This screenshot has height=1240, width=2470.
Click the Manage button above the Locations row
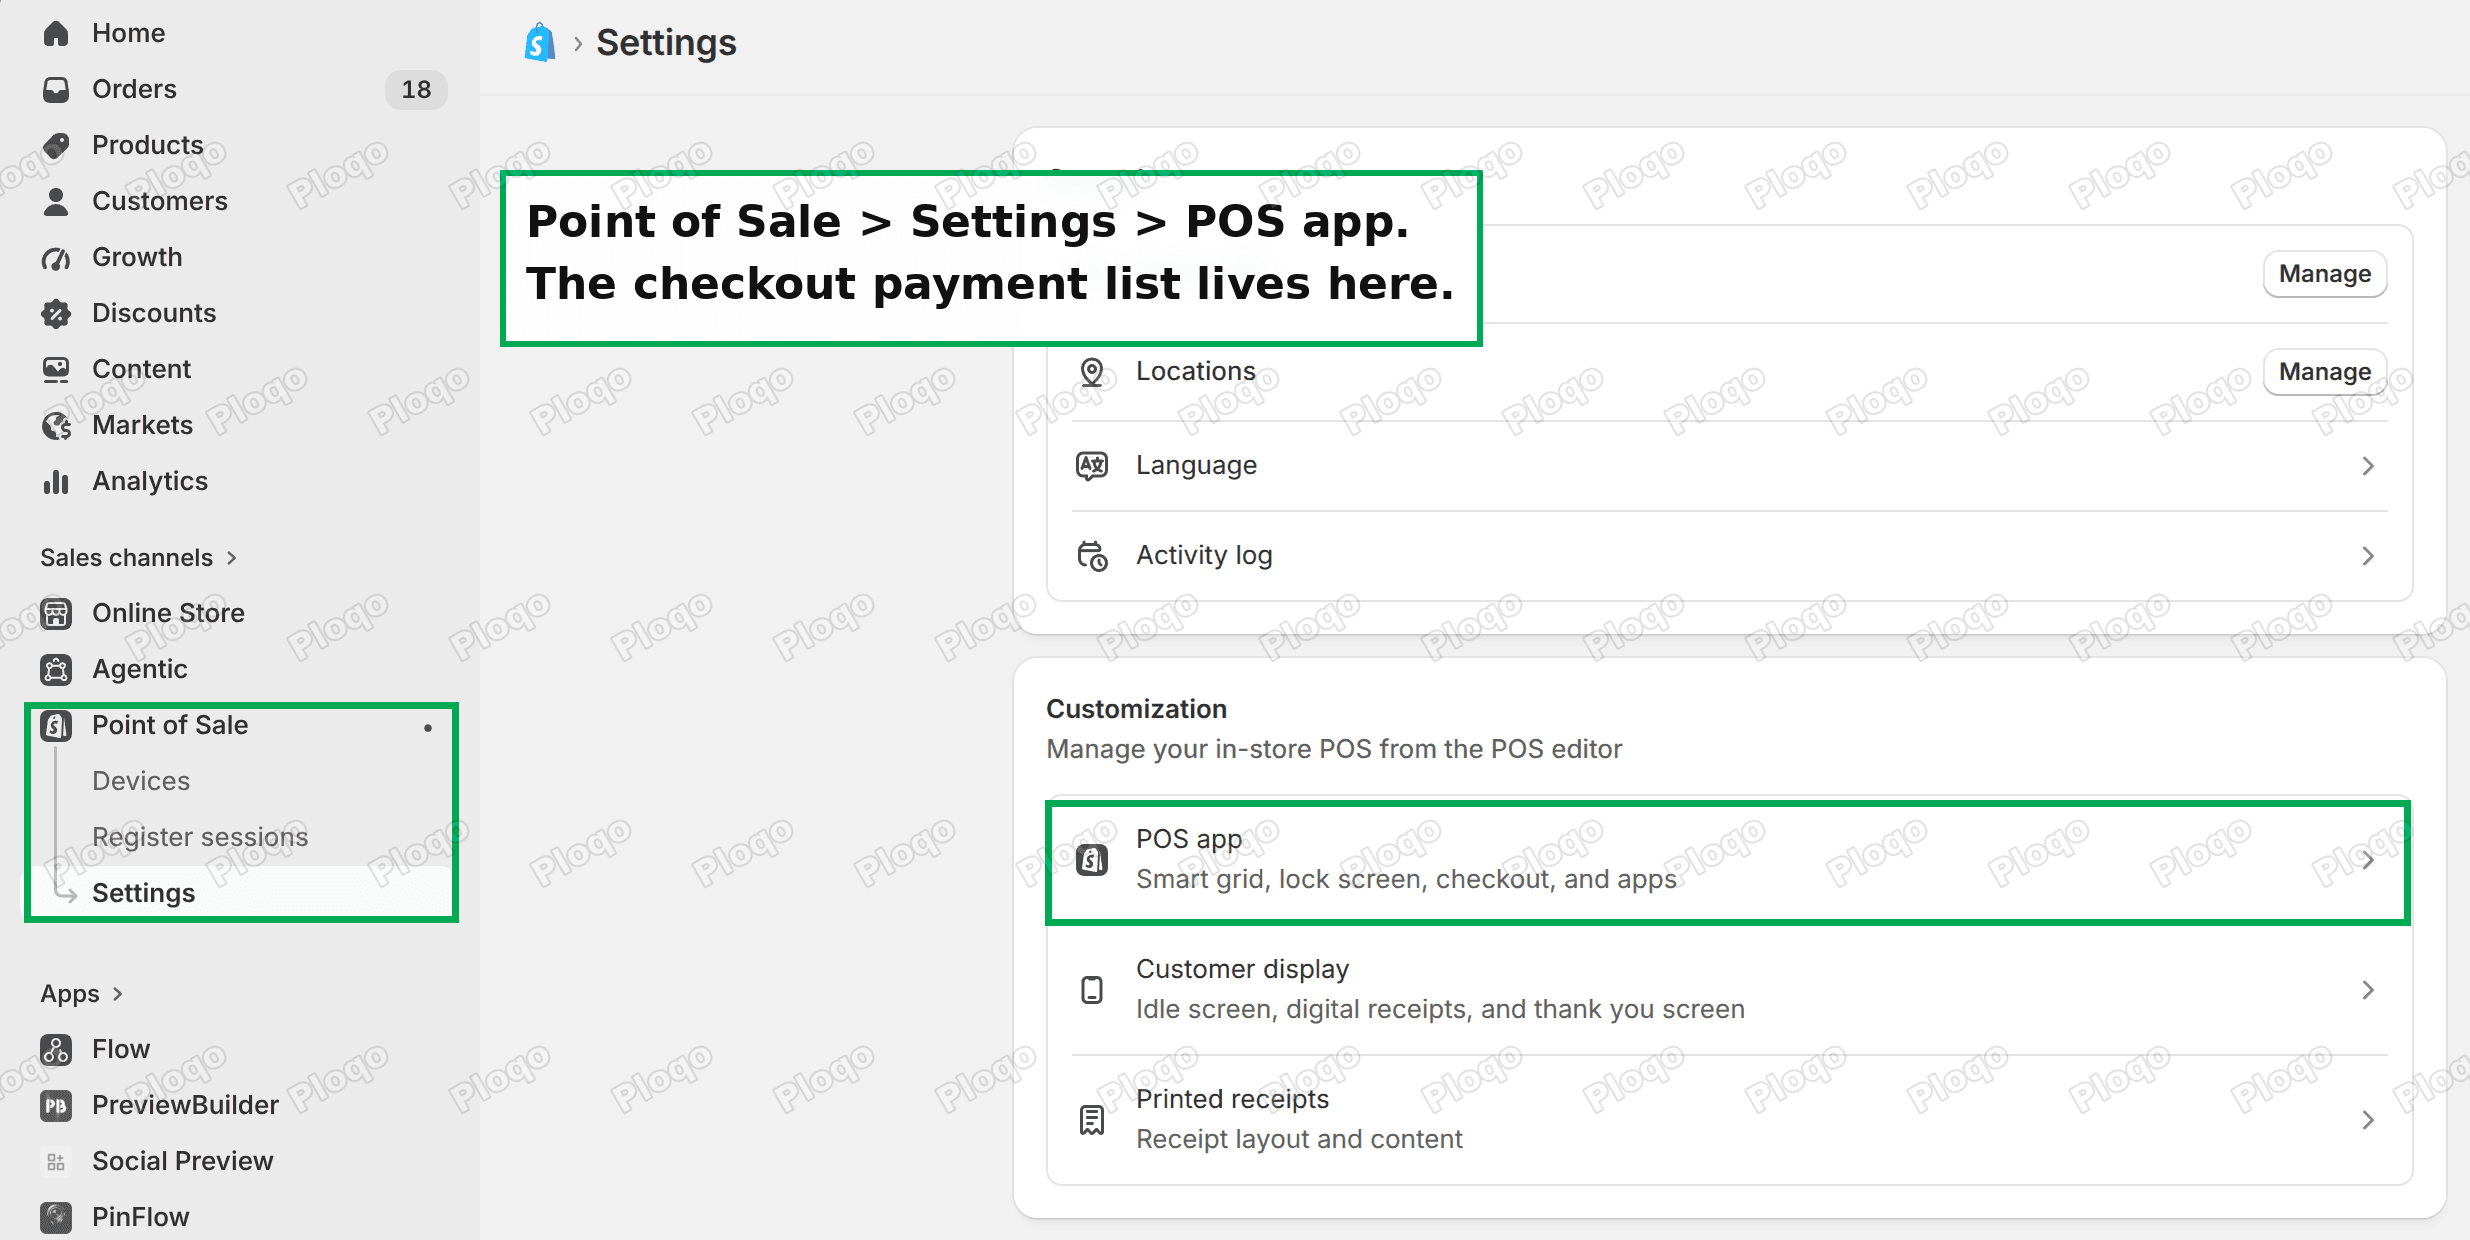(x=2325, y=274)
